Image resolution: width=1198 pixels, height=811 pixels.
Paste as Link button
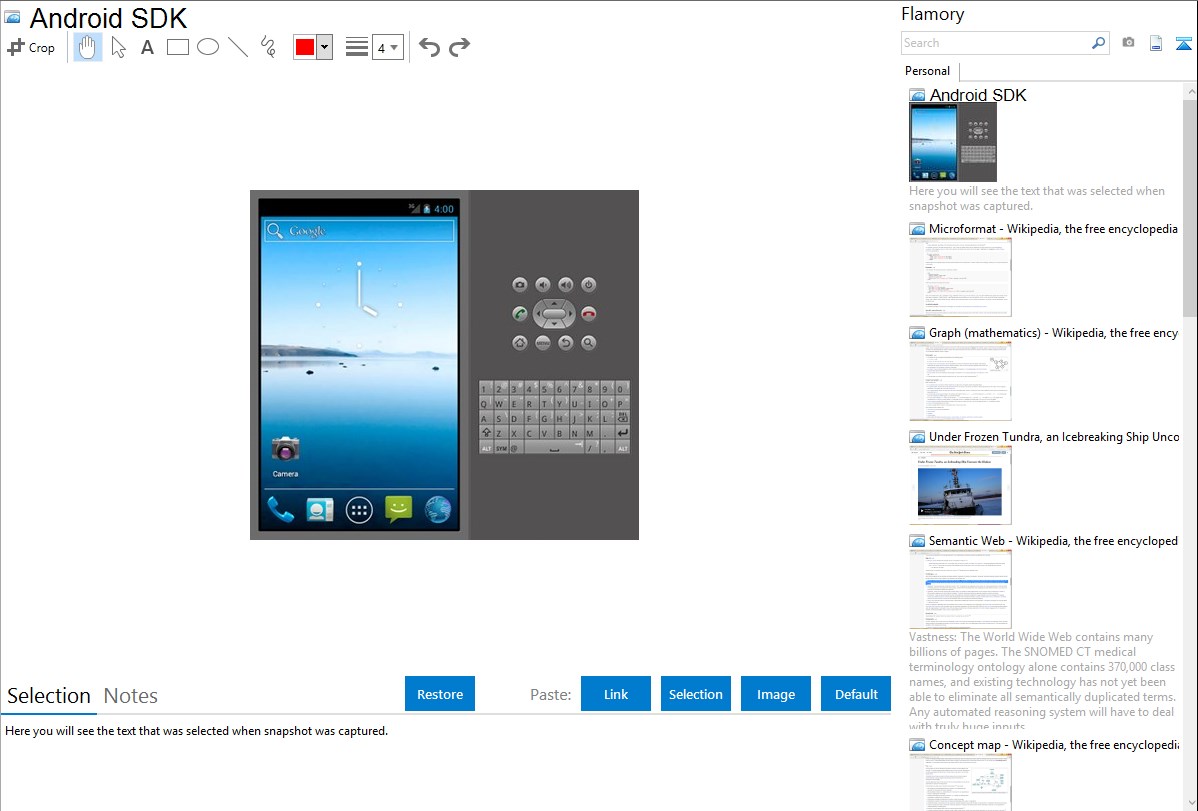point(616,694)
